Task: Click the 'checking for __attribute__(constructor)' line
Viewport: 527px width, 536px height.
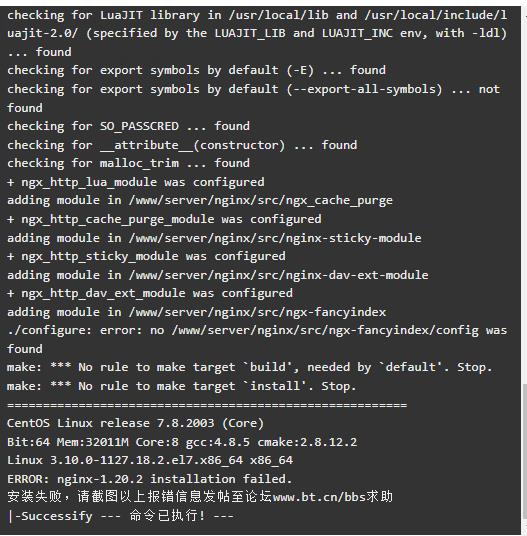Action: (x=182, y=145)
